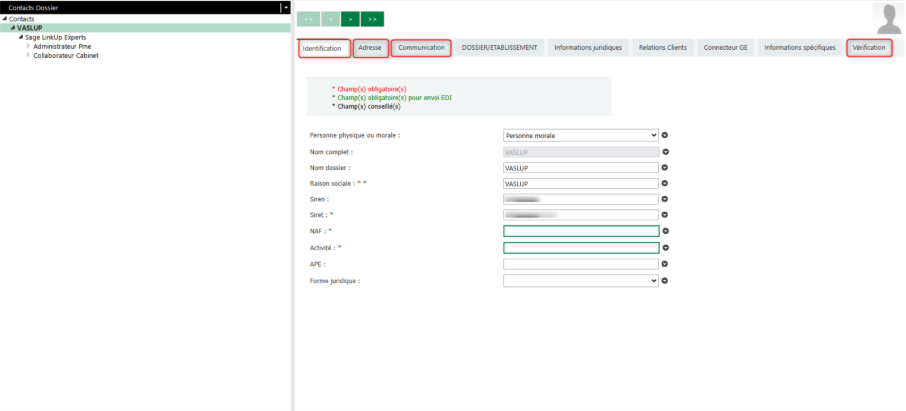Expand the Administrateur Pme tree node

click(x=28, y=46)
